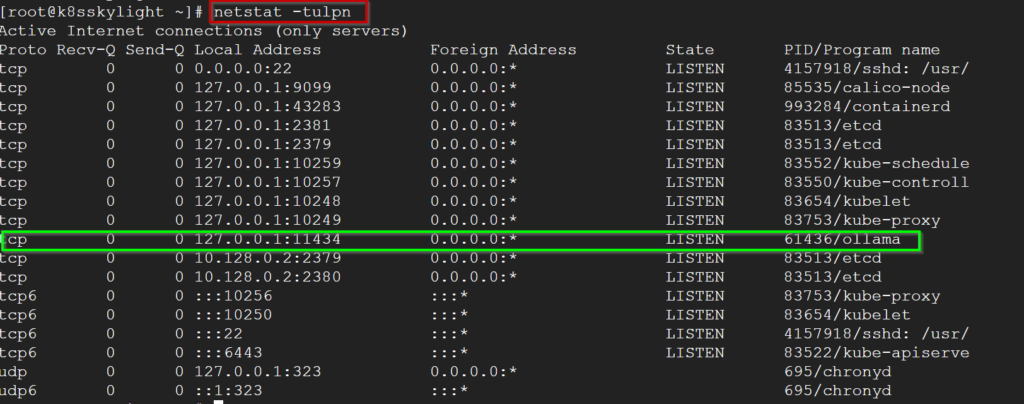Click program name '85535/calico-node'
The width and height of the screenshot is (1024, 404).
pos(867,87)
